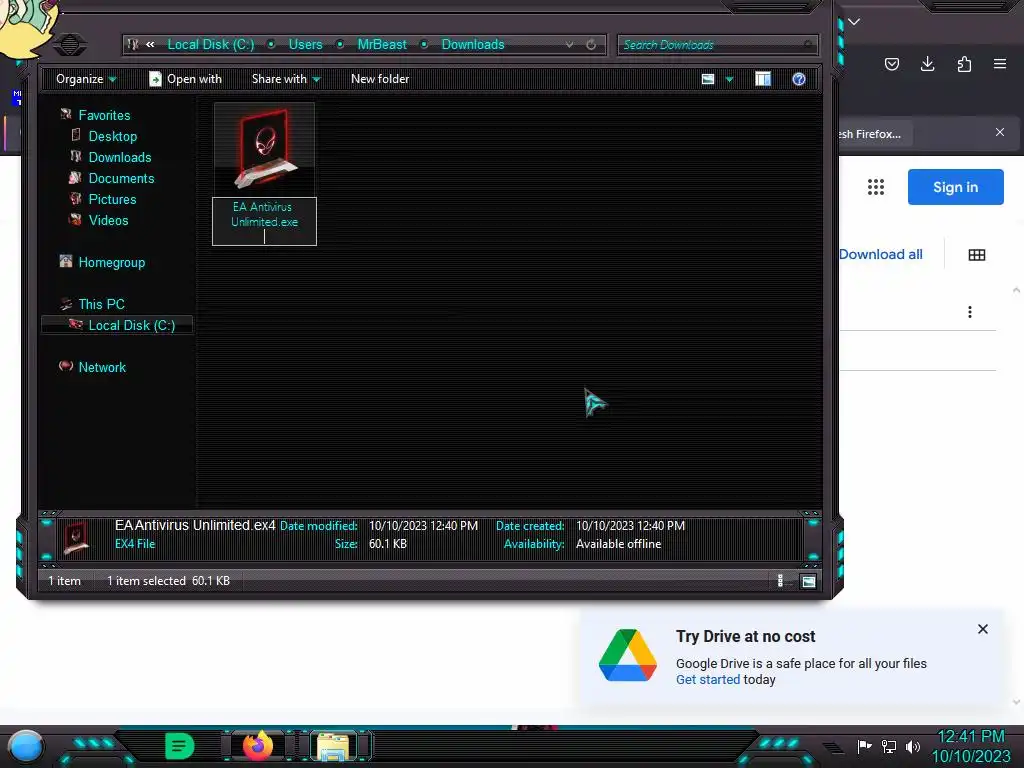Open the Explorer help icon
Viewport: 1024px width, 768px height.
(799, 79)
